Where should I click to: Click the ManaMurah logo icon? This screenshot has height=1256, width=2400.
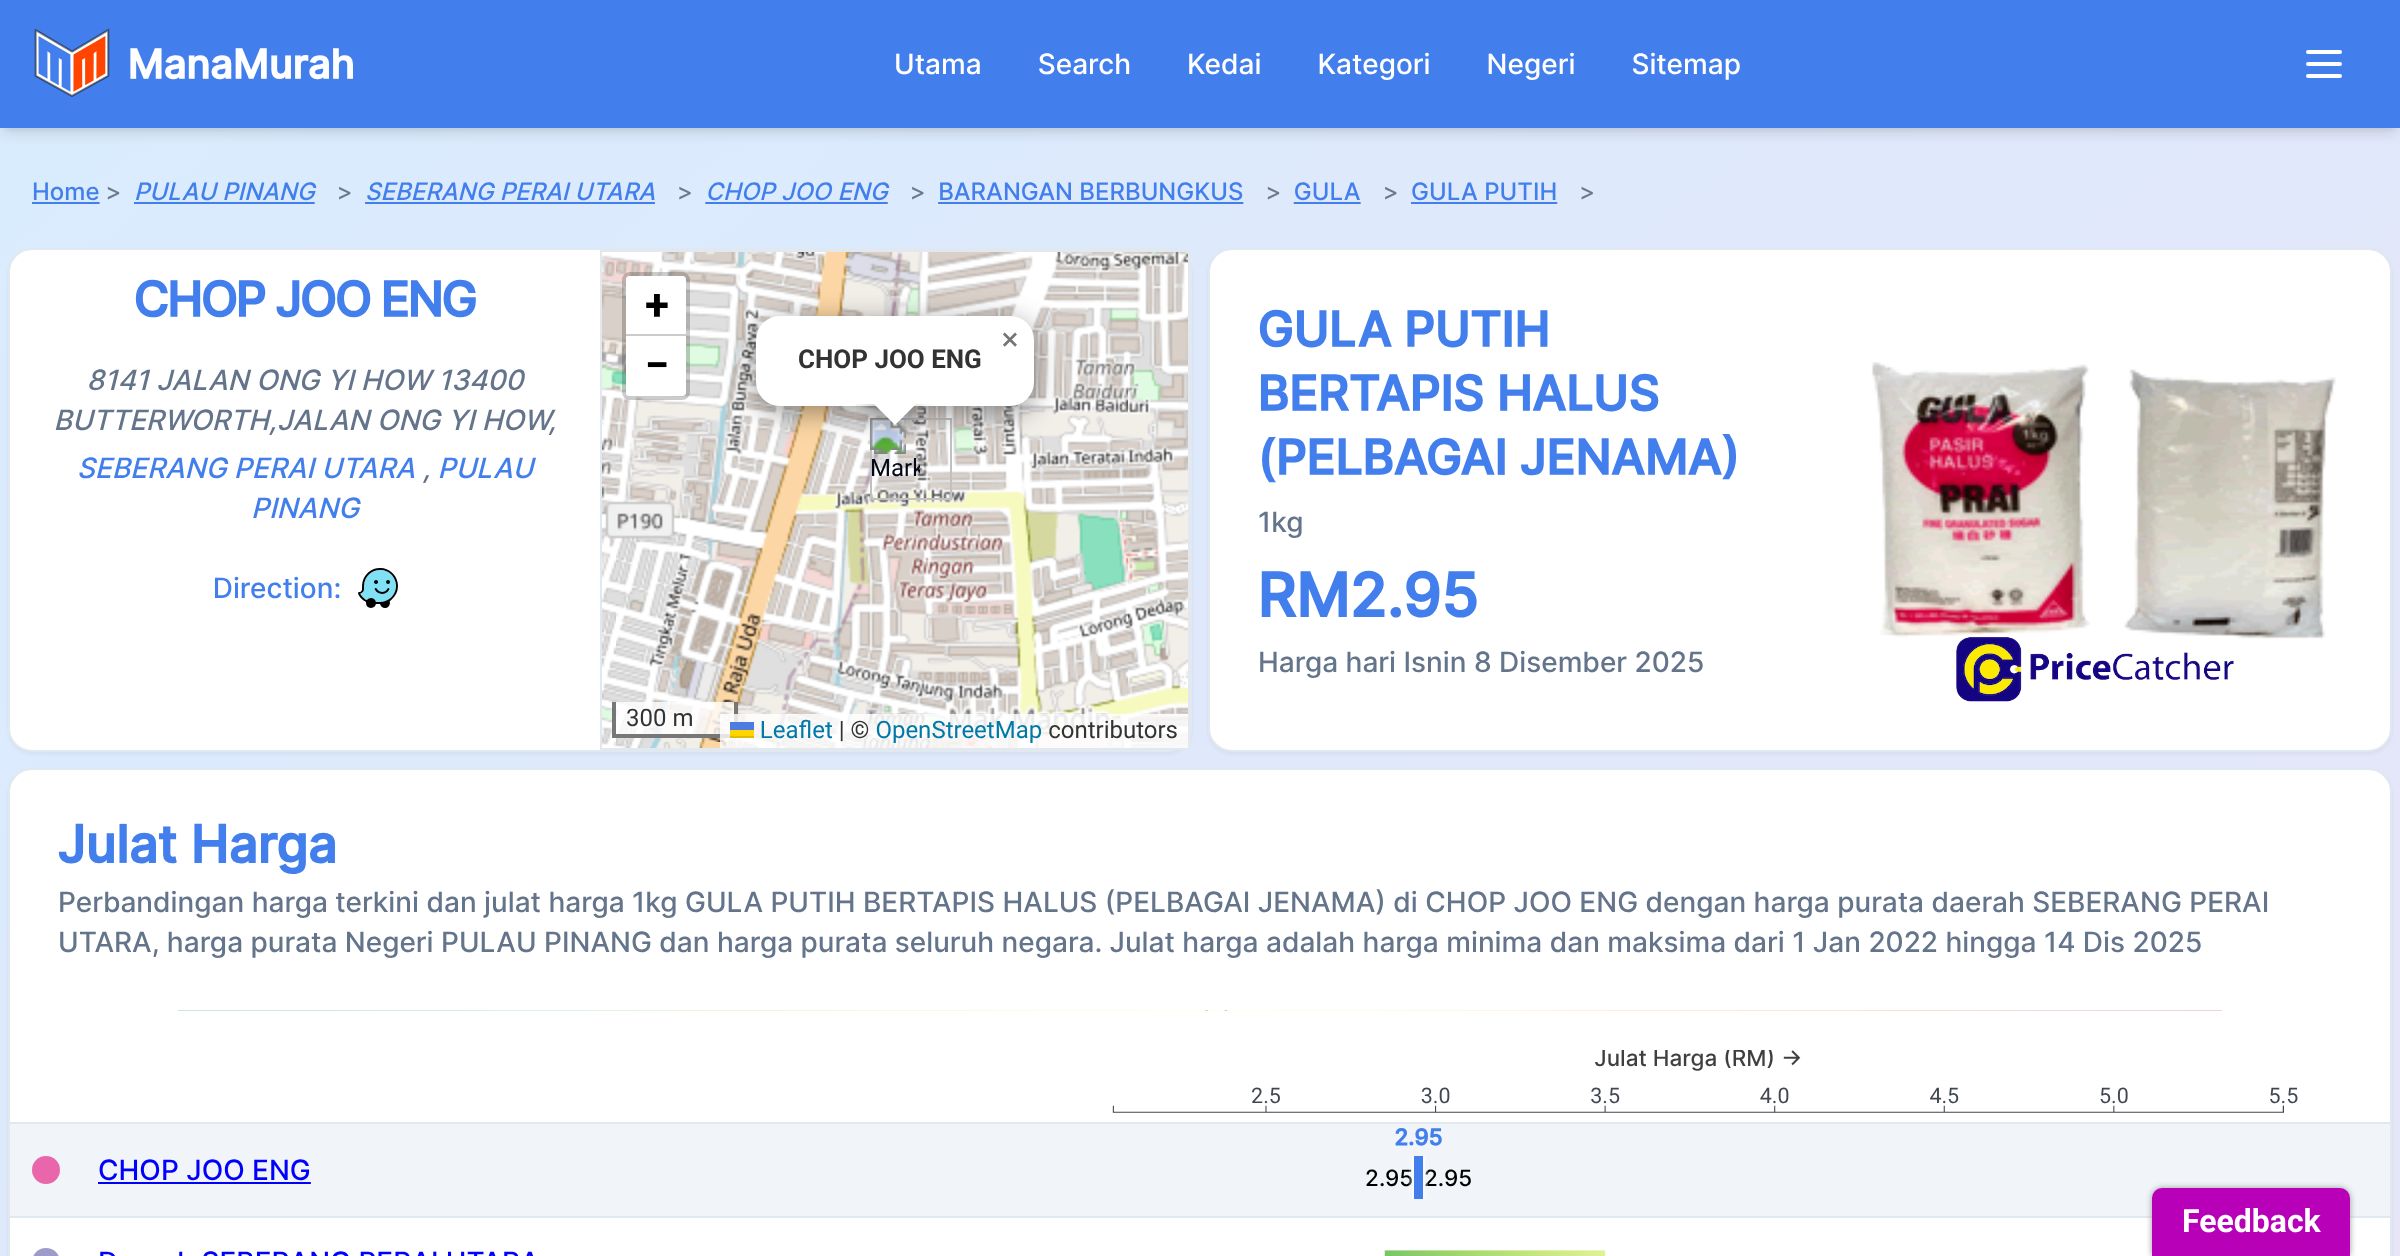pos(70,63)
